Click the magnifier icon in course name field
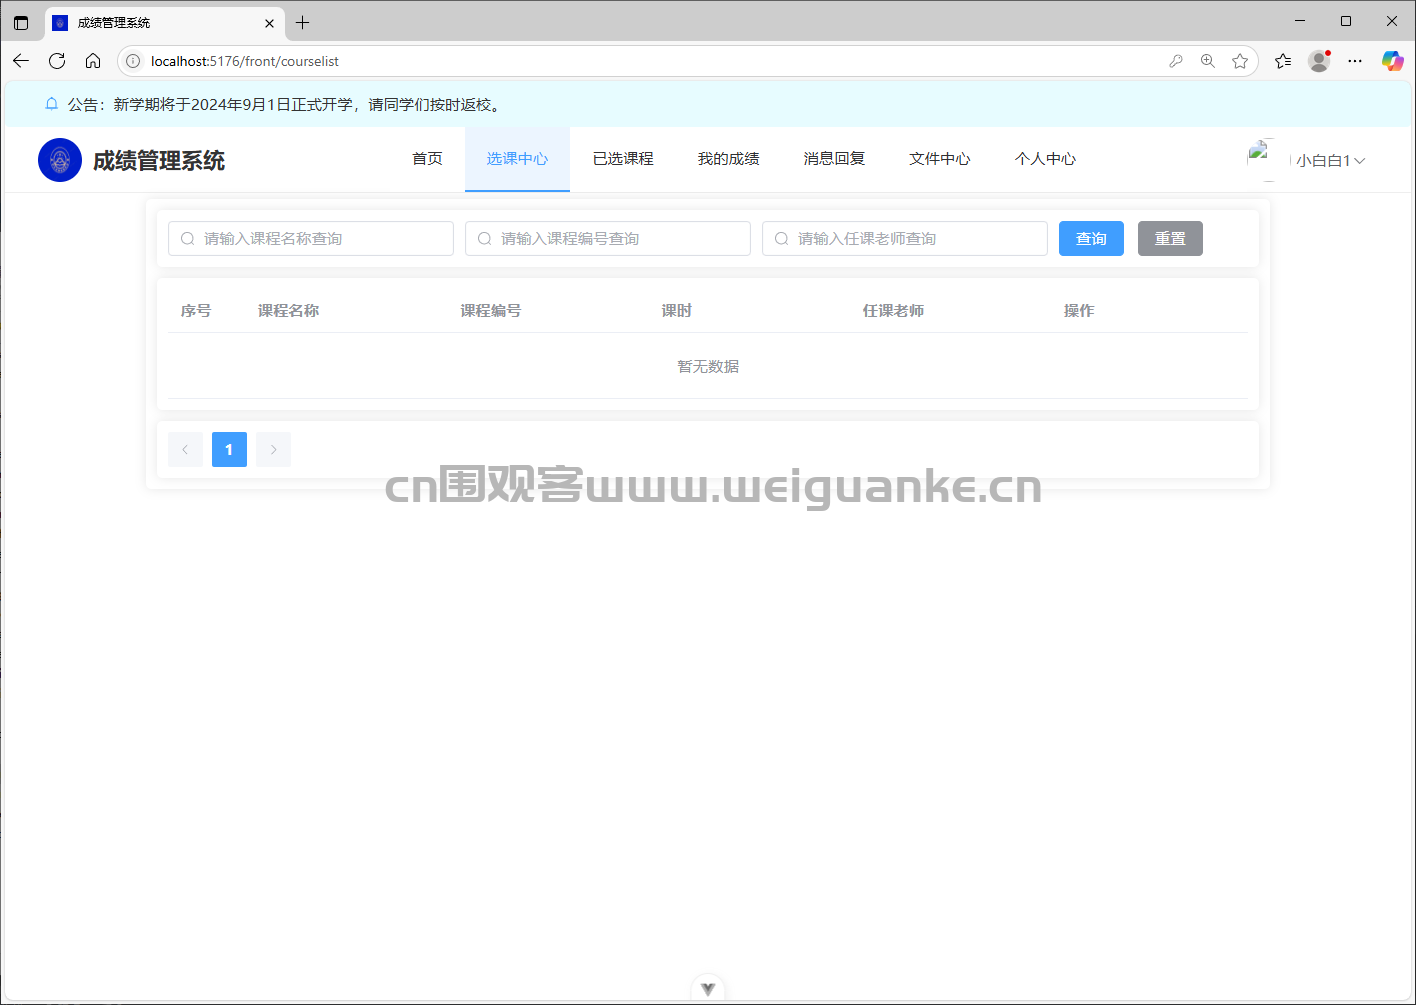 click(x=187, y=238)
